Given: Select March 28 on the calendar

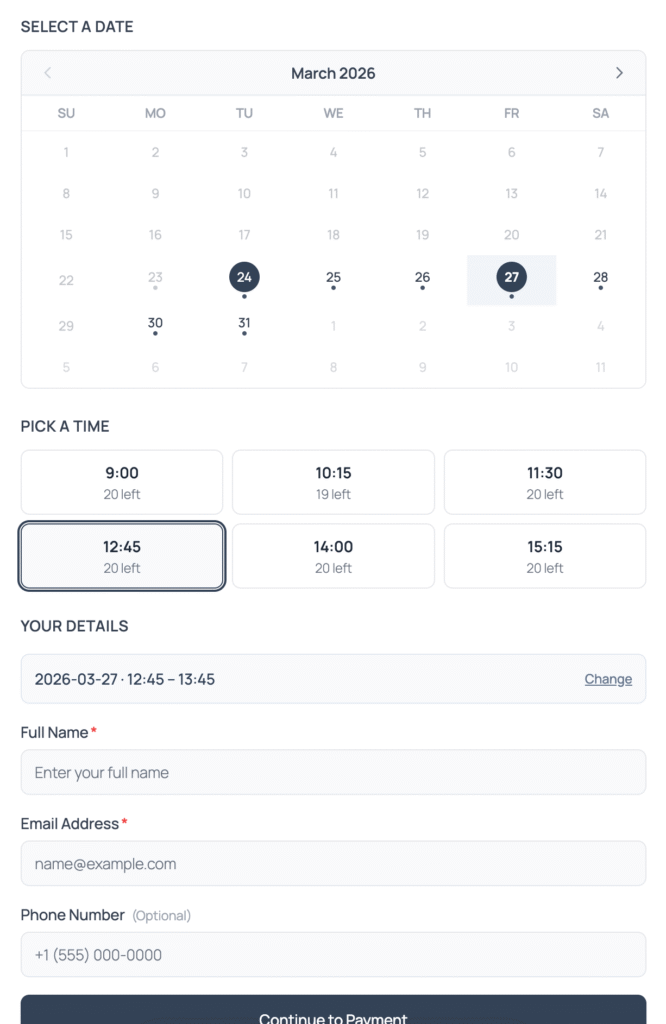Looking at the screenshot, I should 600,278.
